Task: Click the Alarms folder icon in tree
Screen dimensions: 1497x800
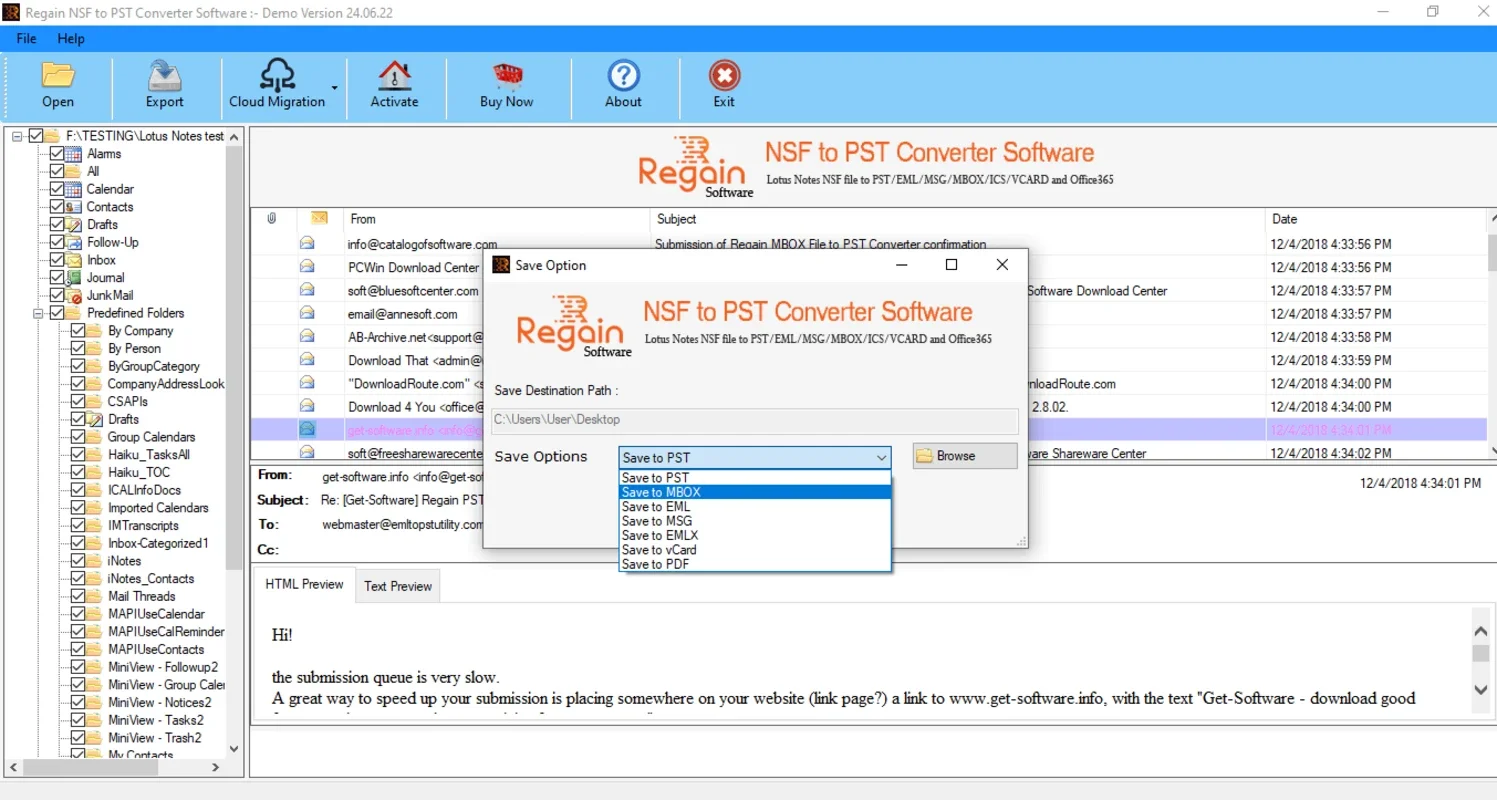Action: point(73,154)
